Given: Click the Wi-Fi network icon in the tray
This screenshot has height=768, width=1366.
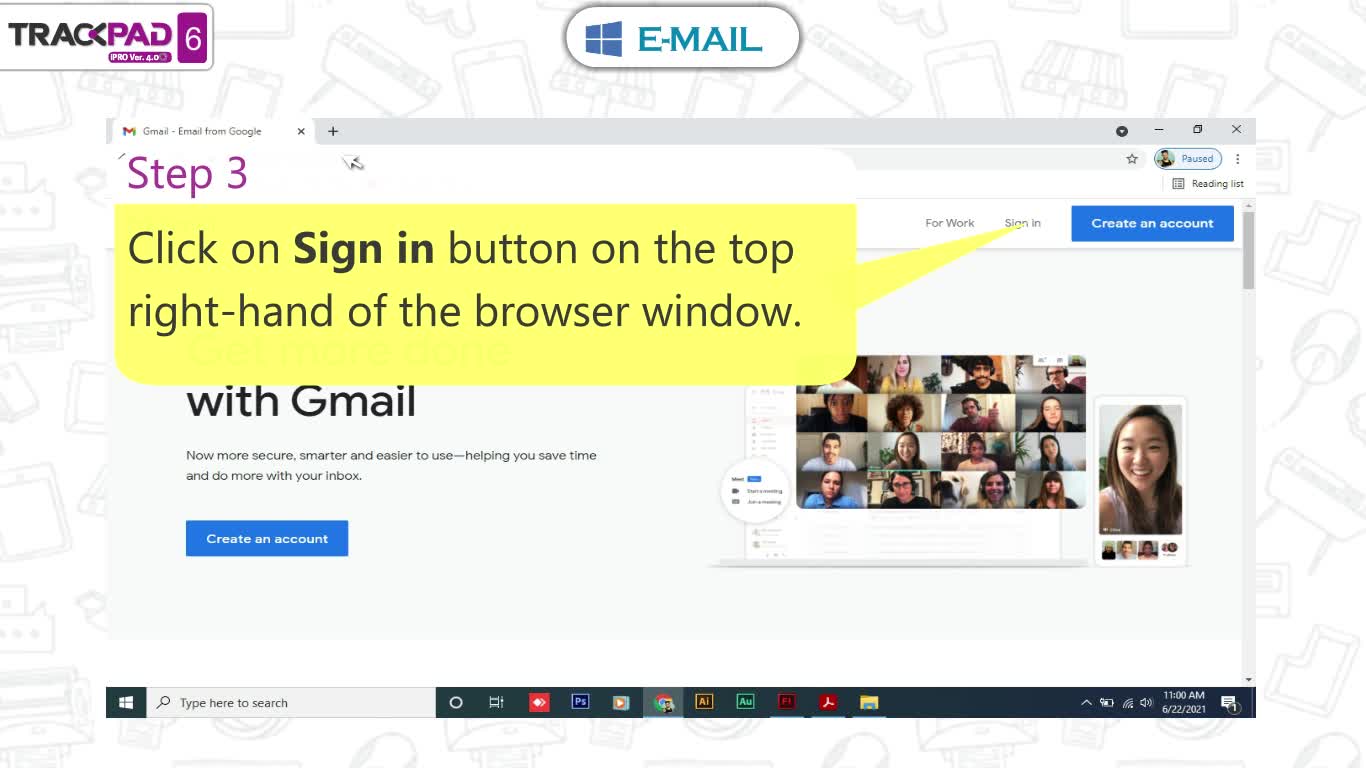Looking at the screenshot, I should [x=1128, y=703].
